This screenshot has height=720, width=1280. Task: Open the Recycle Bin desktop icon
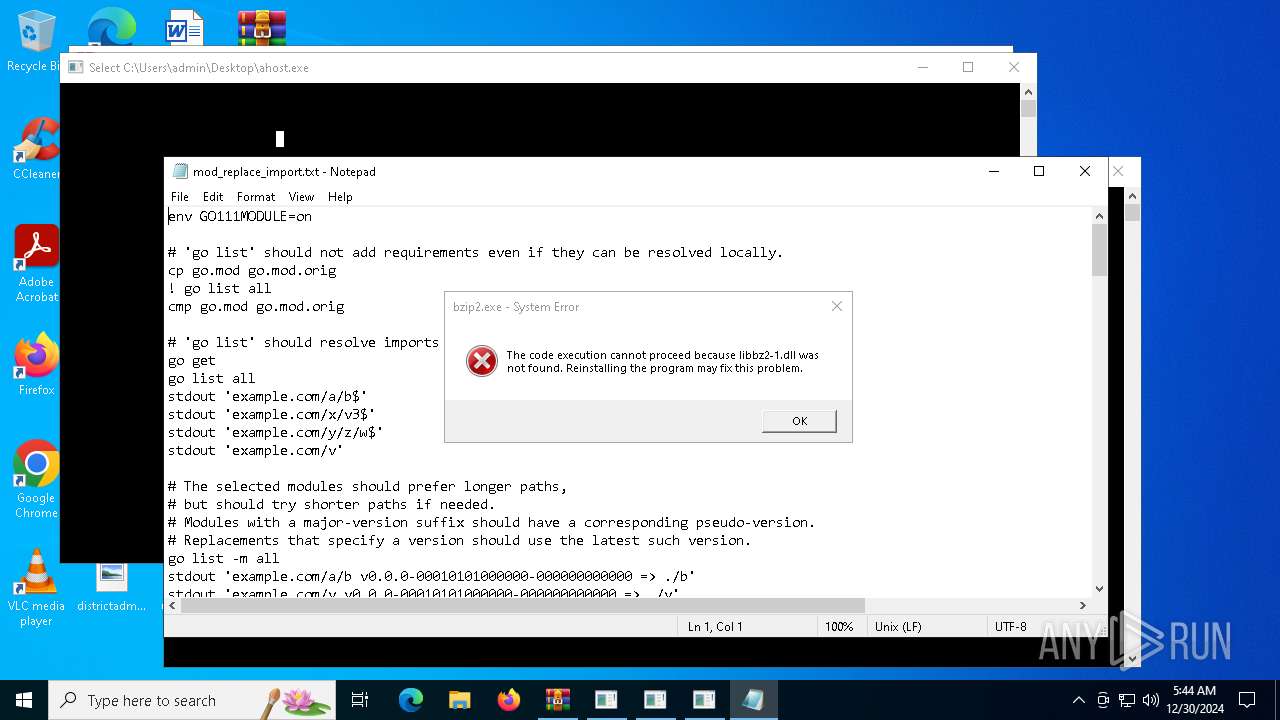point(34,42)
